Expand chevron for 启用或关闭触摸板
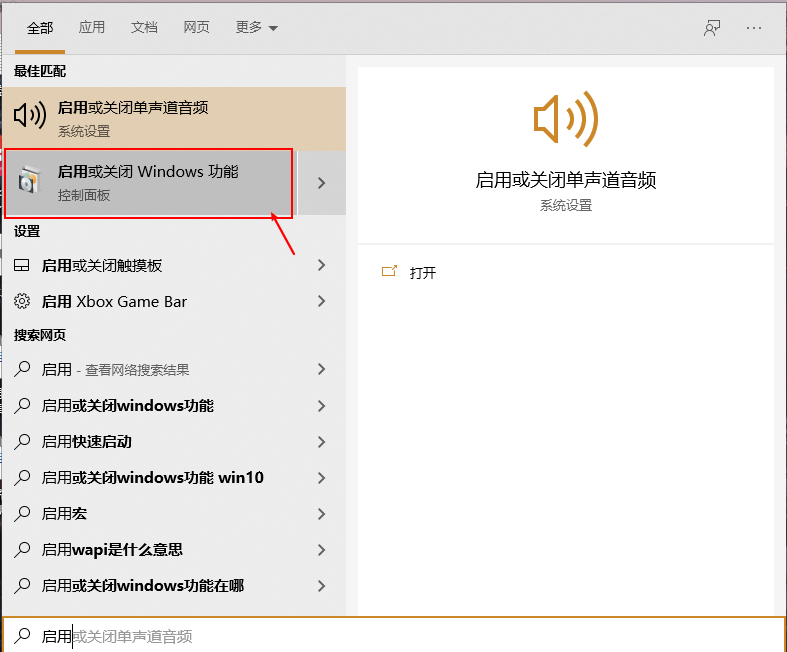Viewport: 787px width, 652px height. pos(322,265)
